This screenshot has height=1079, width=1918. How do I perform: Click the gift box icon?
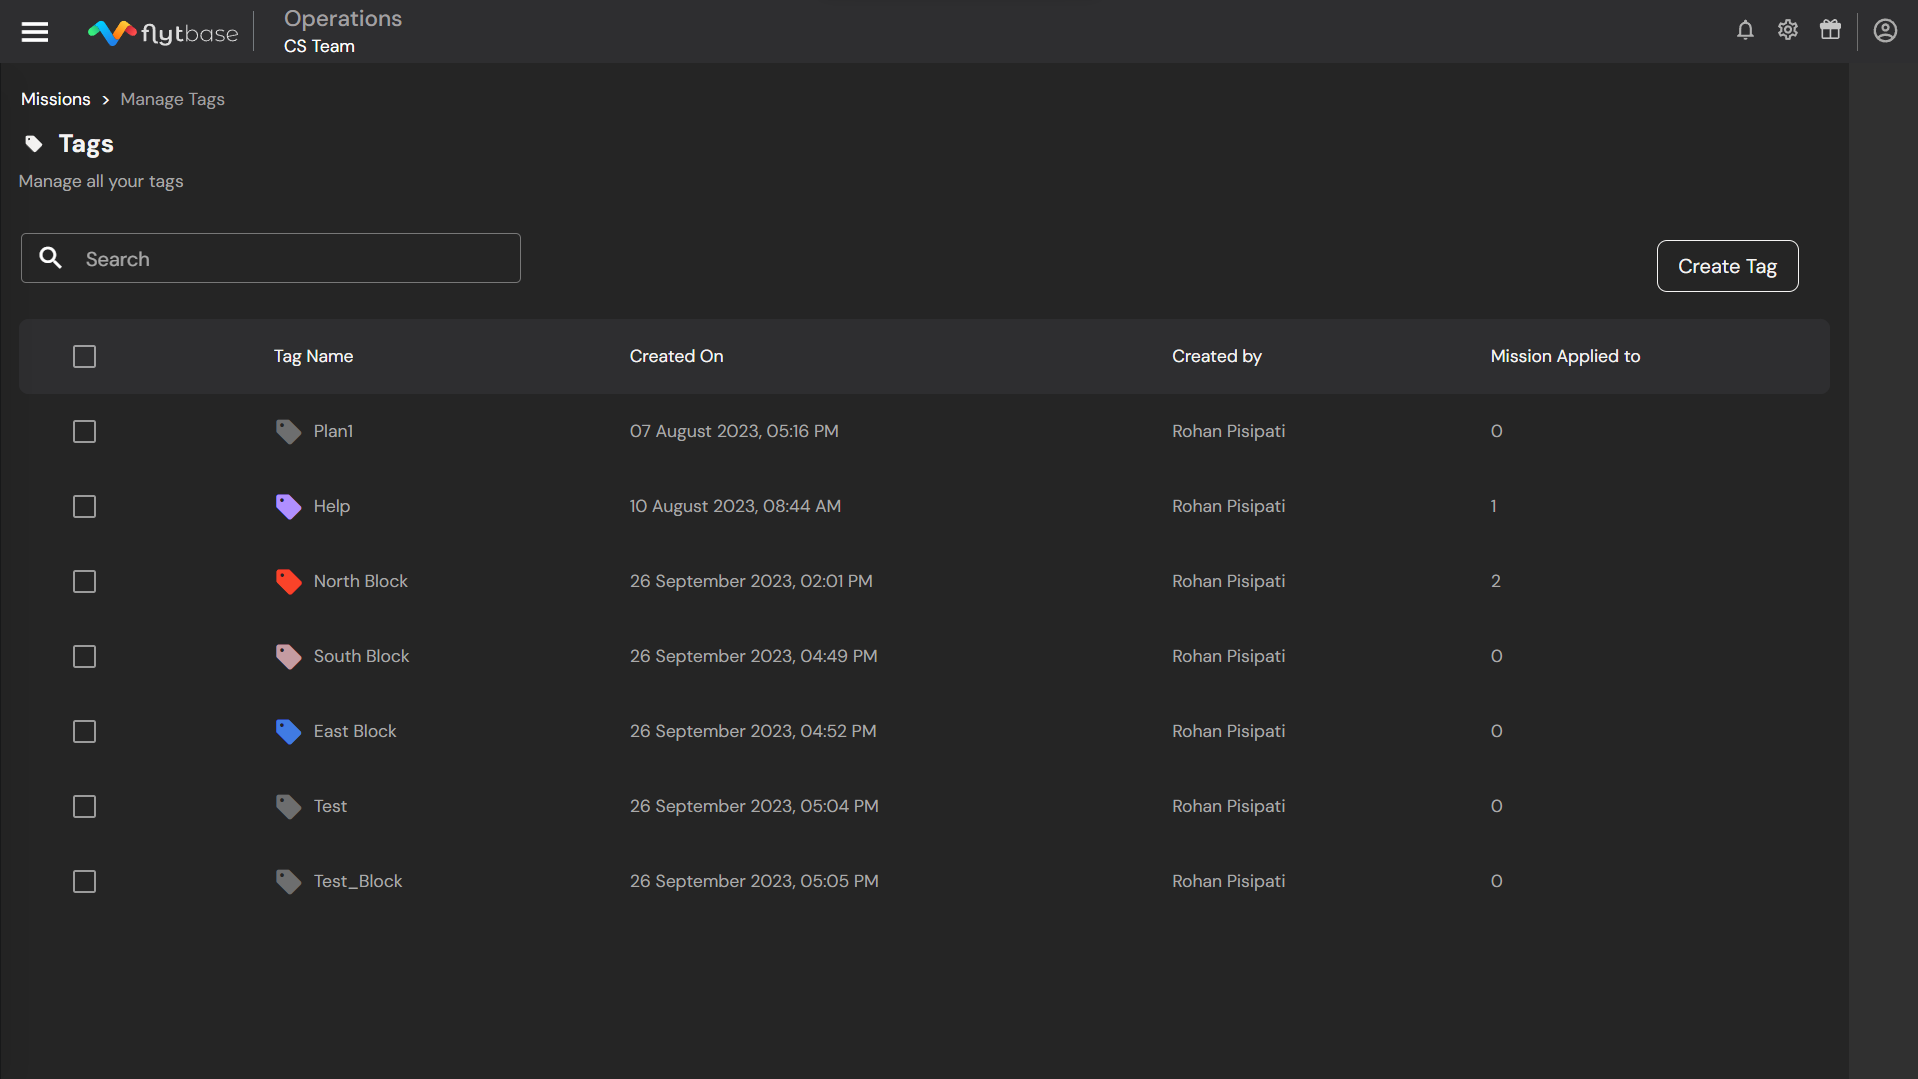point(1830,30)
